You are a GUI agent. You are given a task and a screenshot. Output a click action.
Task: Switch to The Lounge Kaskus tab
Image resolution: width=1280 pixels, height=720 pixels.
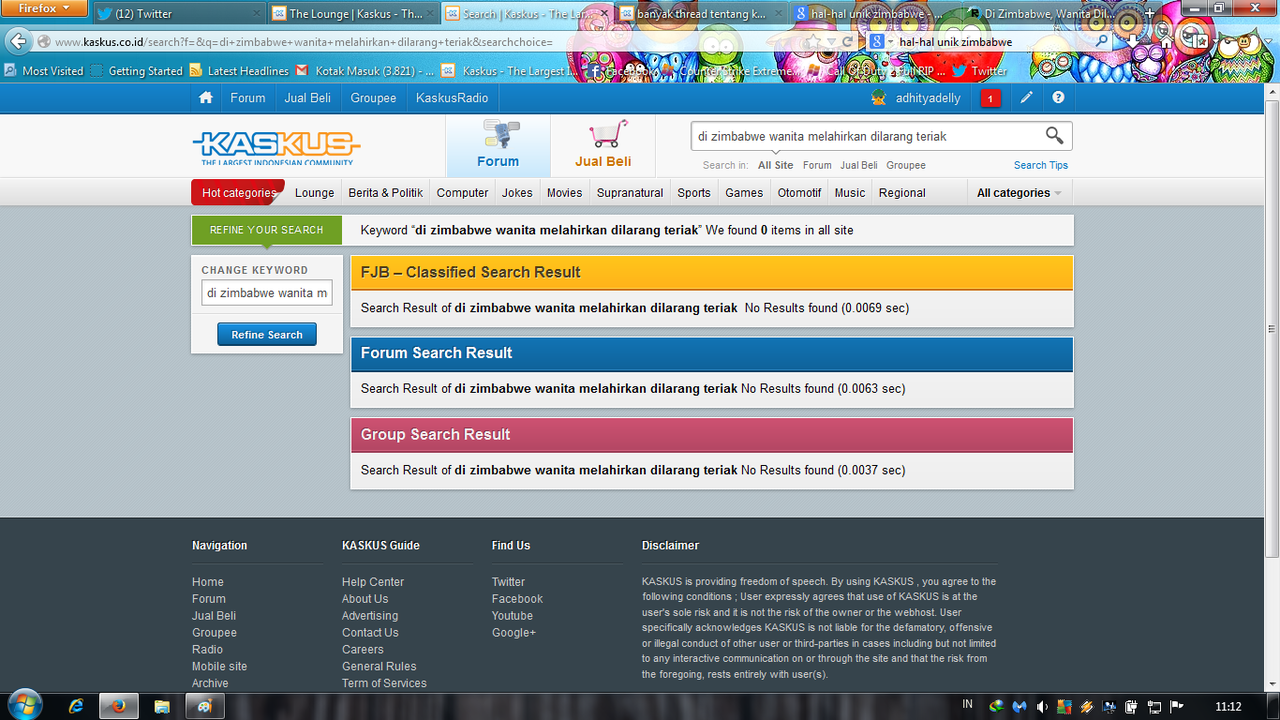[x=354, y=14]
